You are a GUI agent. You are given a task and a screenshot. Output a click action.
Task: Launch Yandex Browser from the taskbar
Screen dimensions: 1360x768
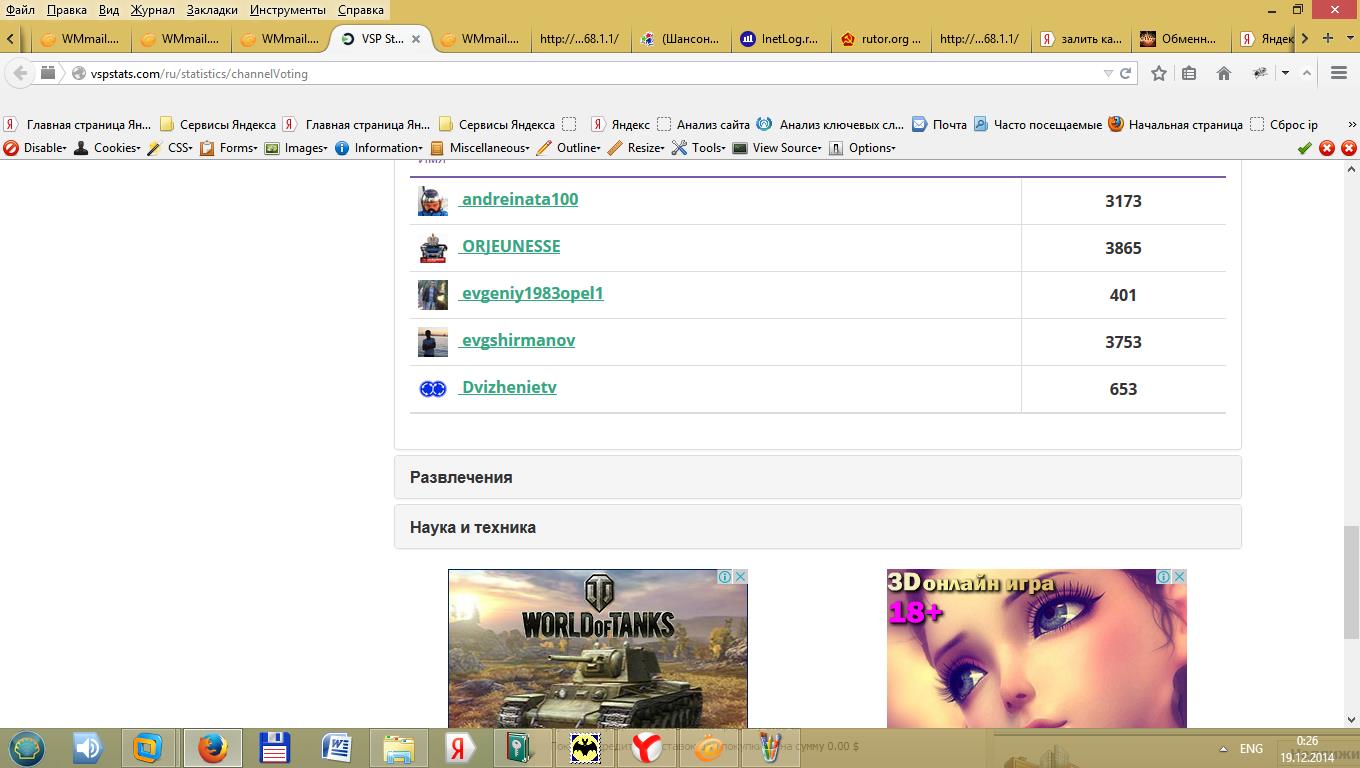tap(646, 748)
